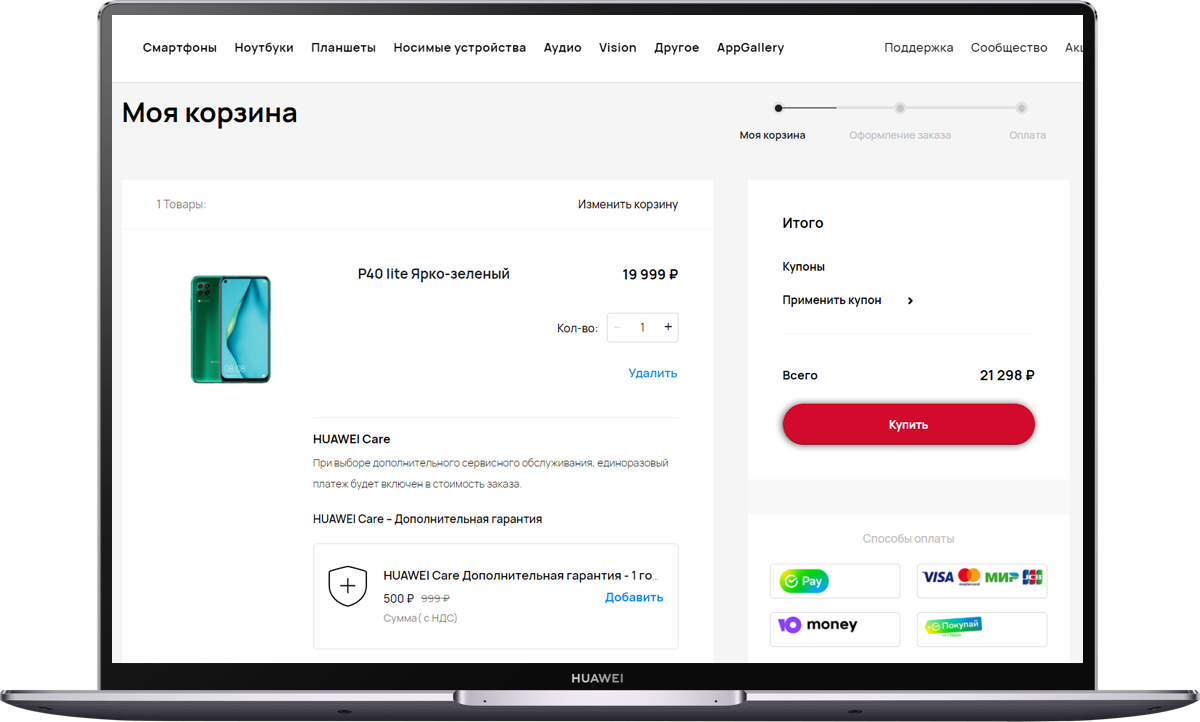Open the Поддержка link
The image size is (1200, 722).
click(919, 48)
